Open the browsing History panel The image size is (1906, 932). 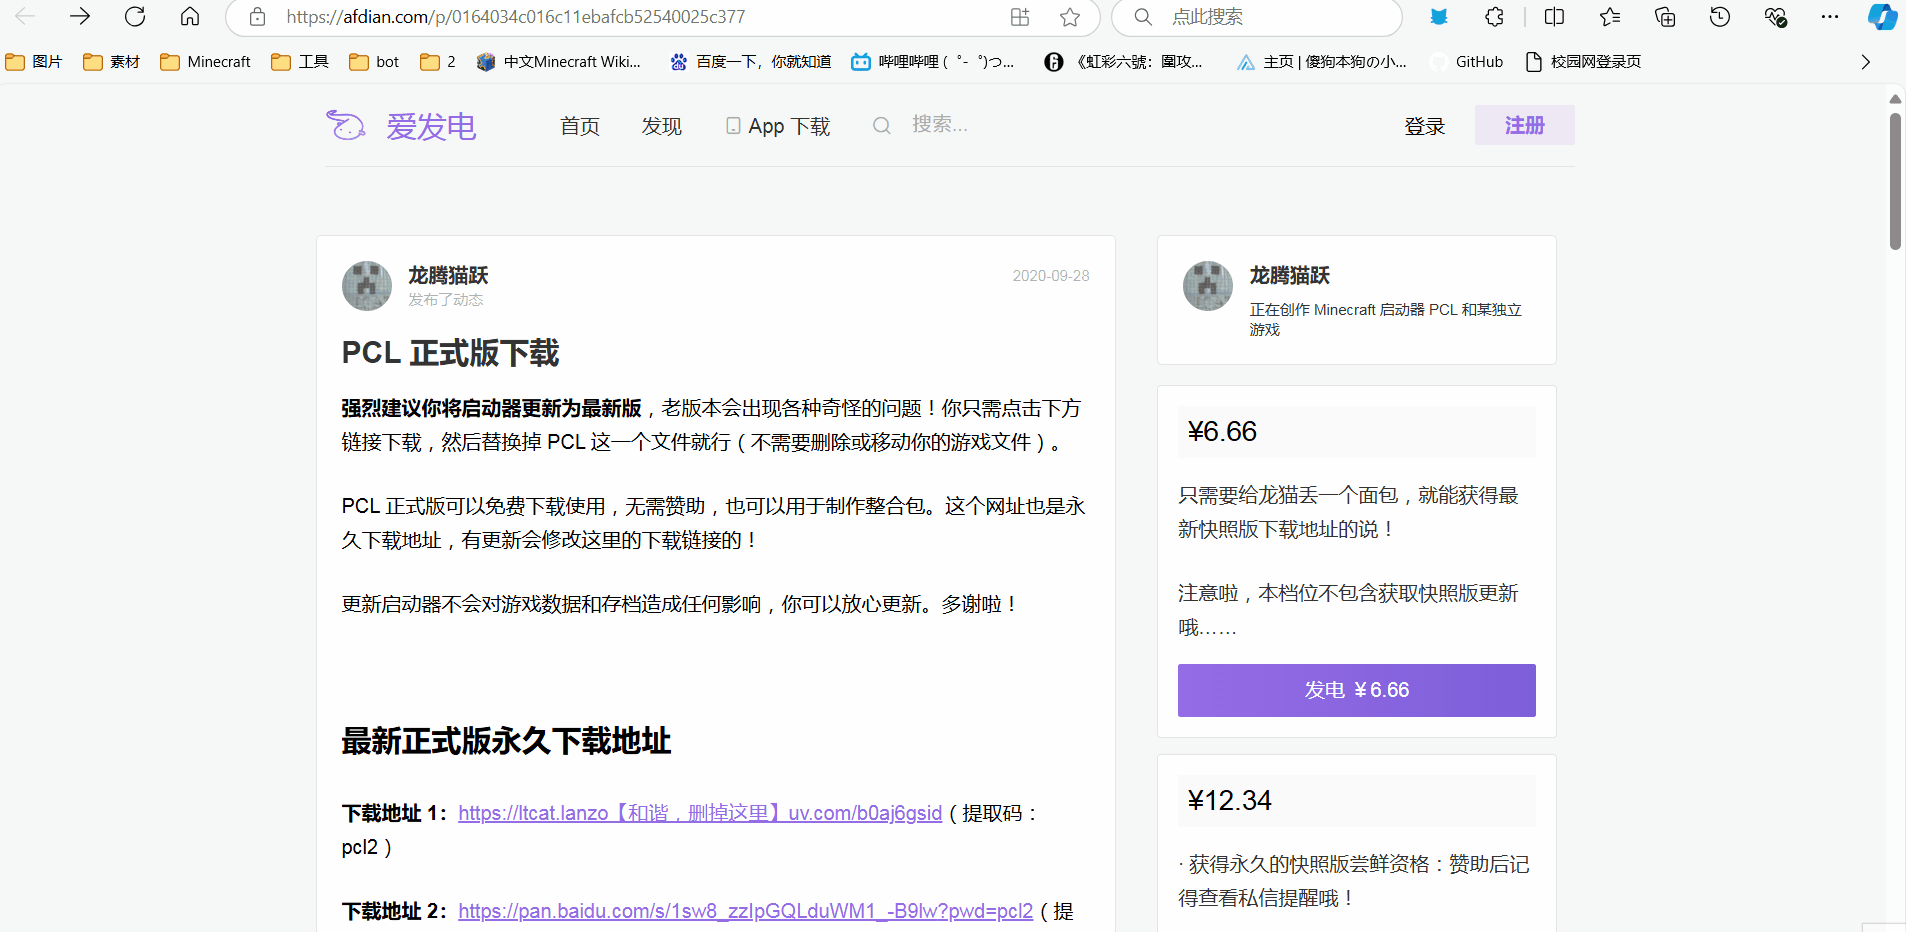[1719, 17]
